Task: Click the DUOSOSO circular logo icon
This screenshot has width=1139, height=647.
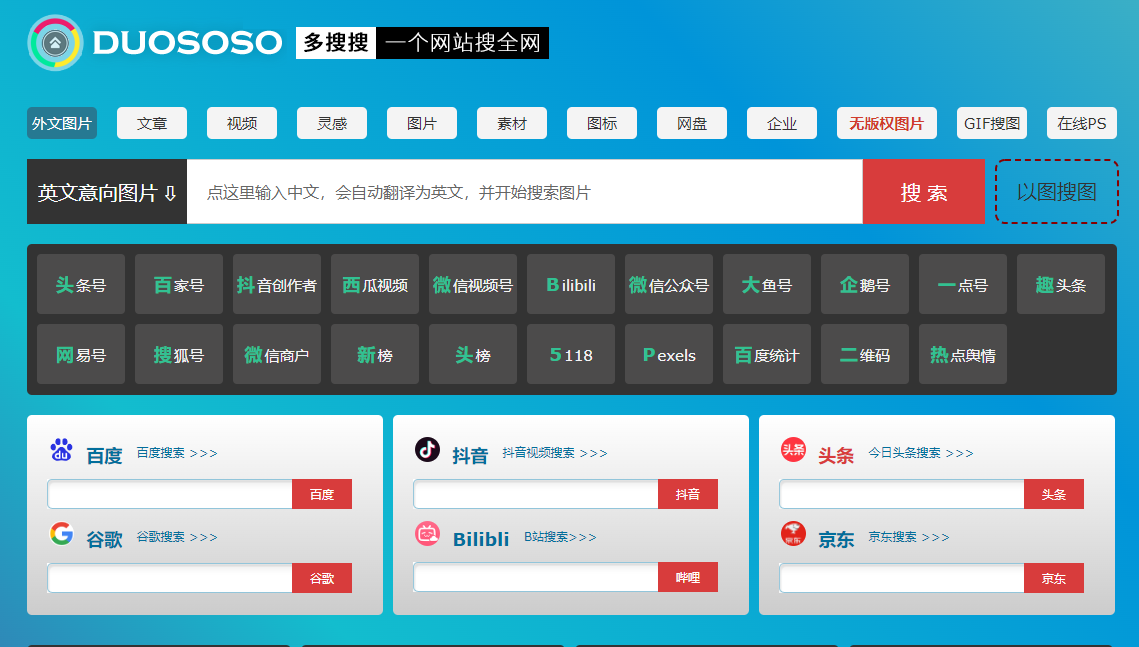Action: 56,43
